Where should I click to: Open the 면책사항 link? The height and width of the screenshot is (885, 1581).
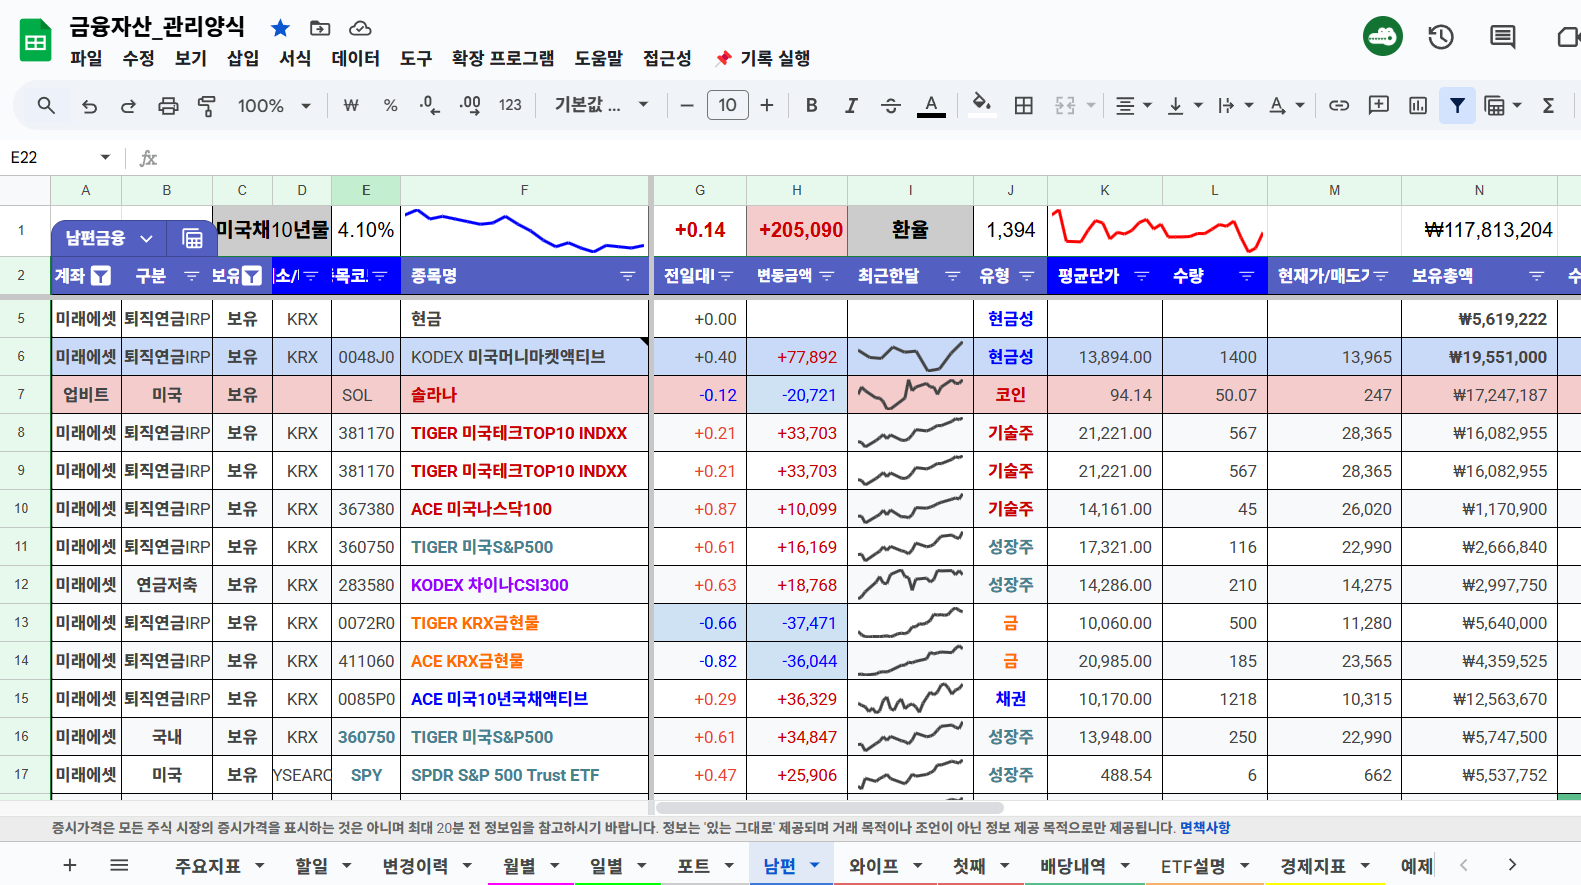1205,827
